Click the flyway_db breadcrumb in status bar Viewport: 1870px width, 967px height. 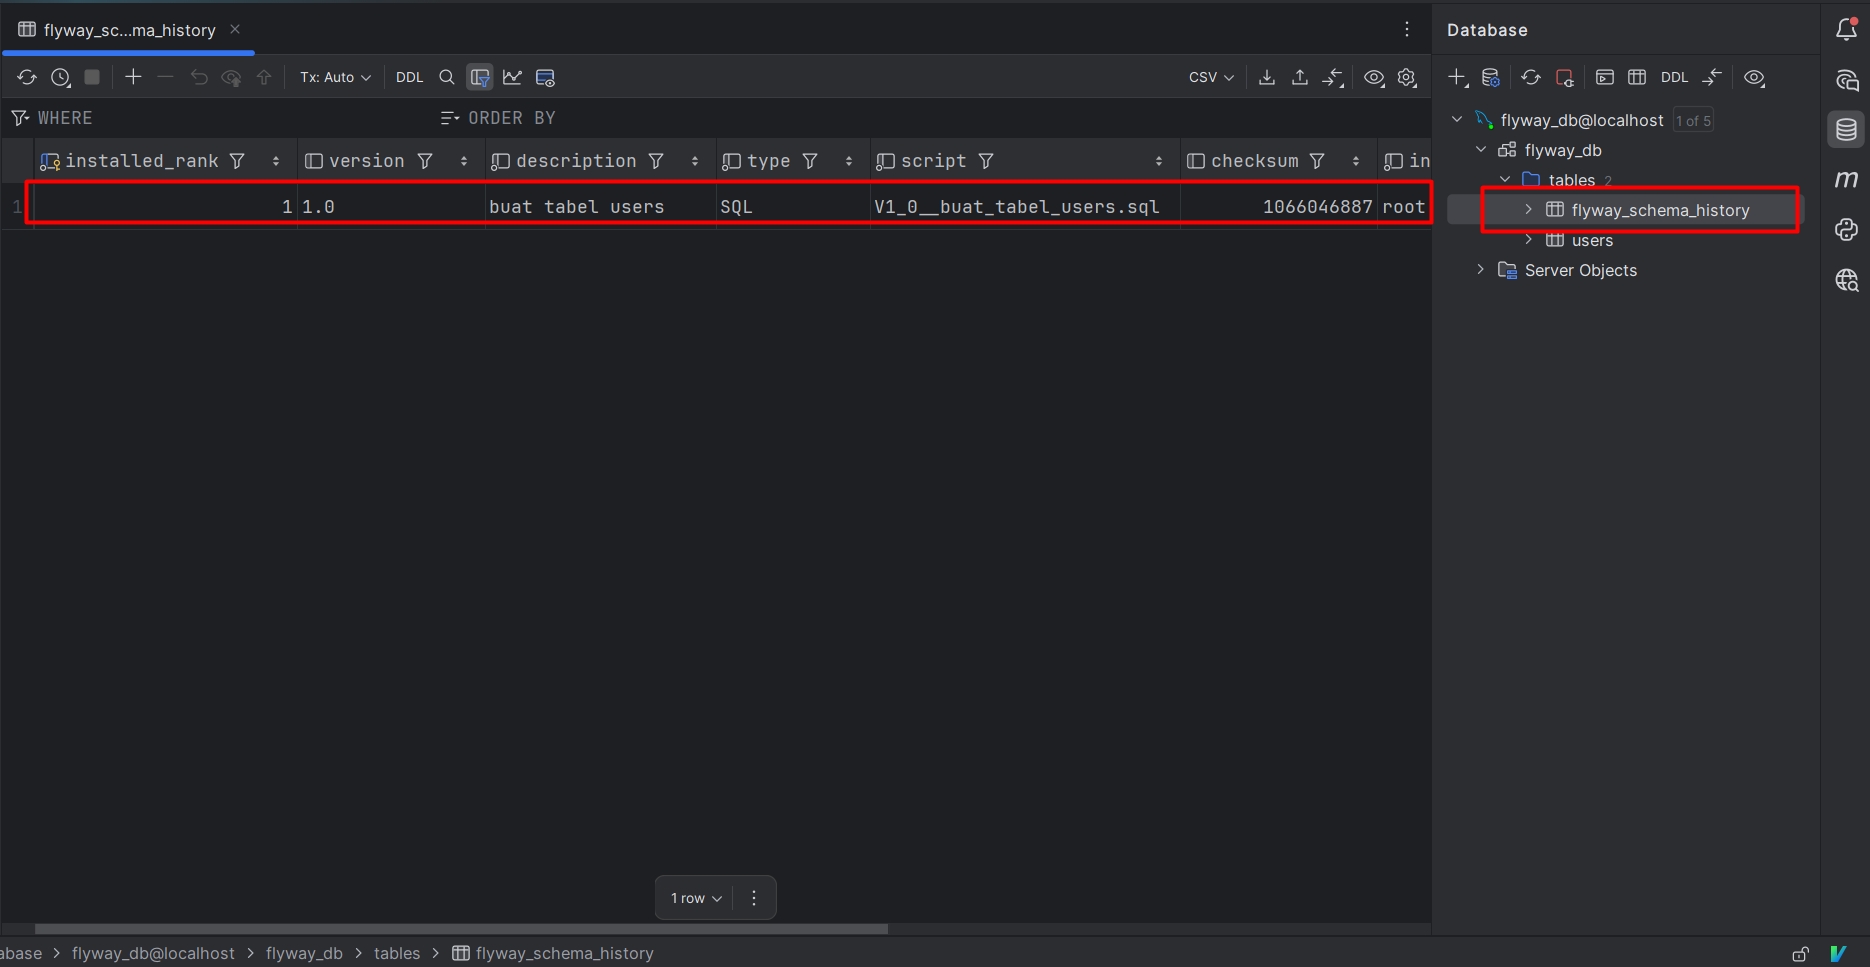(x=304, y=953)
